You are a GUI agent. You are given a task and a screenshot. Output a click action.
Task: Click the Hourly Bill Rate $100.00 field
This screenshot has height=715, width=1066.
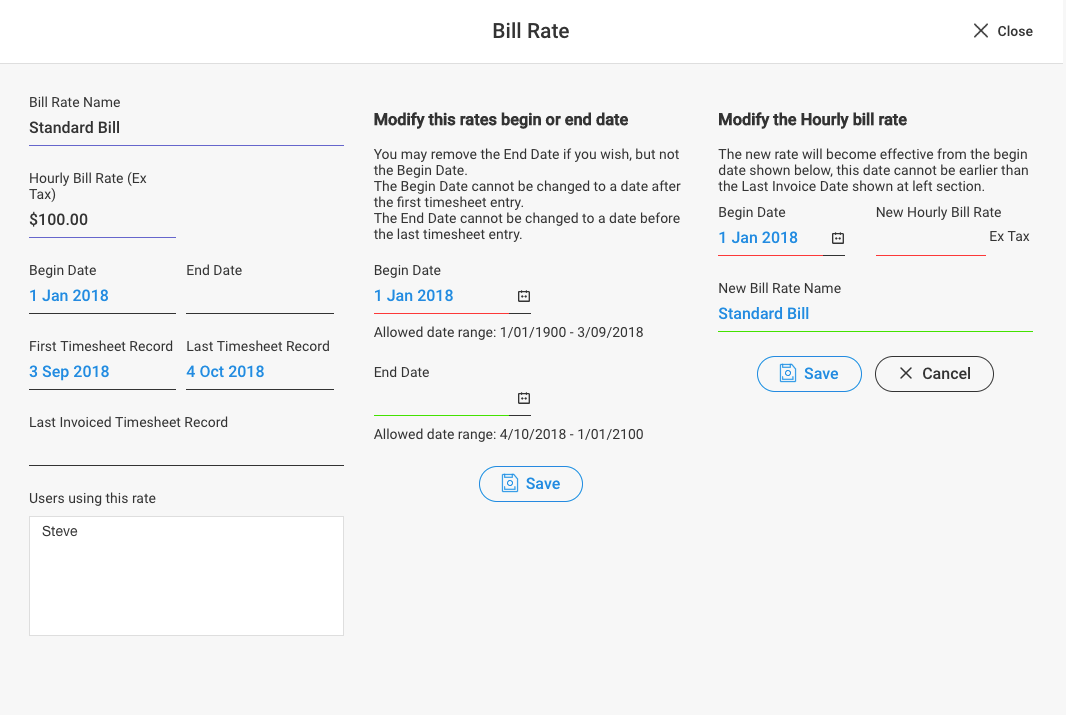(103, 220)
